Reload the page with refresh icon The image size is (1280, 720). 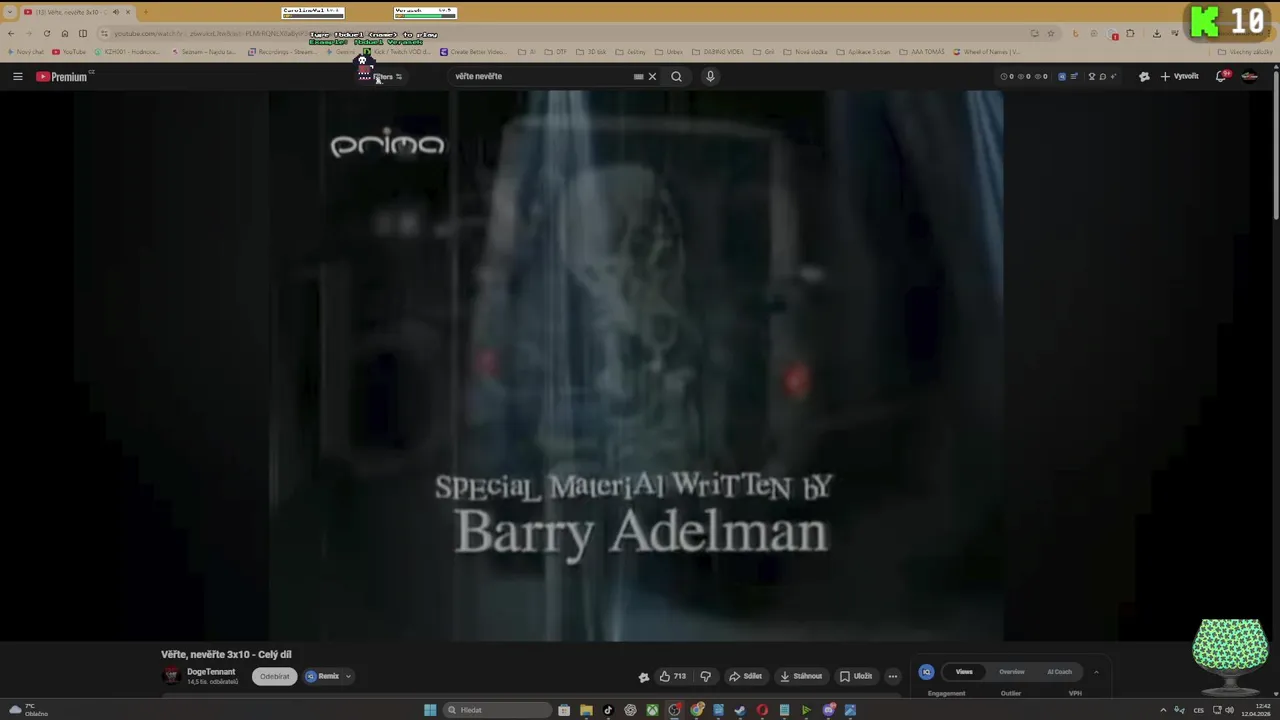[46, 33]
